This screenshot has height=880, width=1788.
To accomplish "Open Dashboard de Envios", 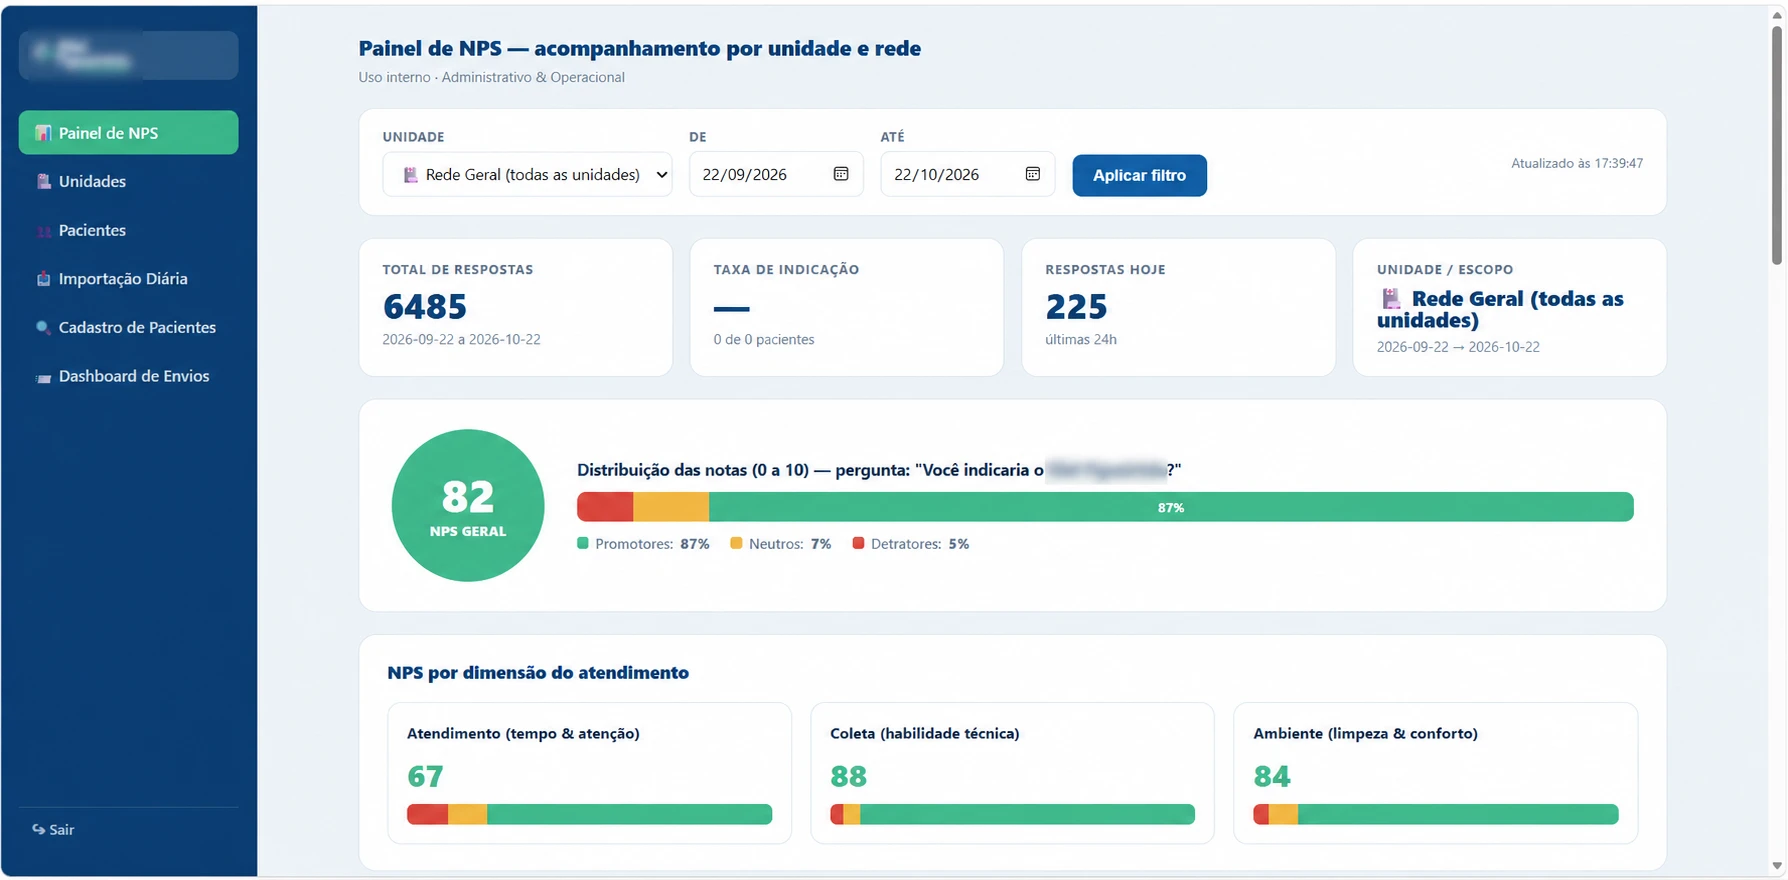I will (128, 376).
